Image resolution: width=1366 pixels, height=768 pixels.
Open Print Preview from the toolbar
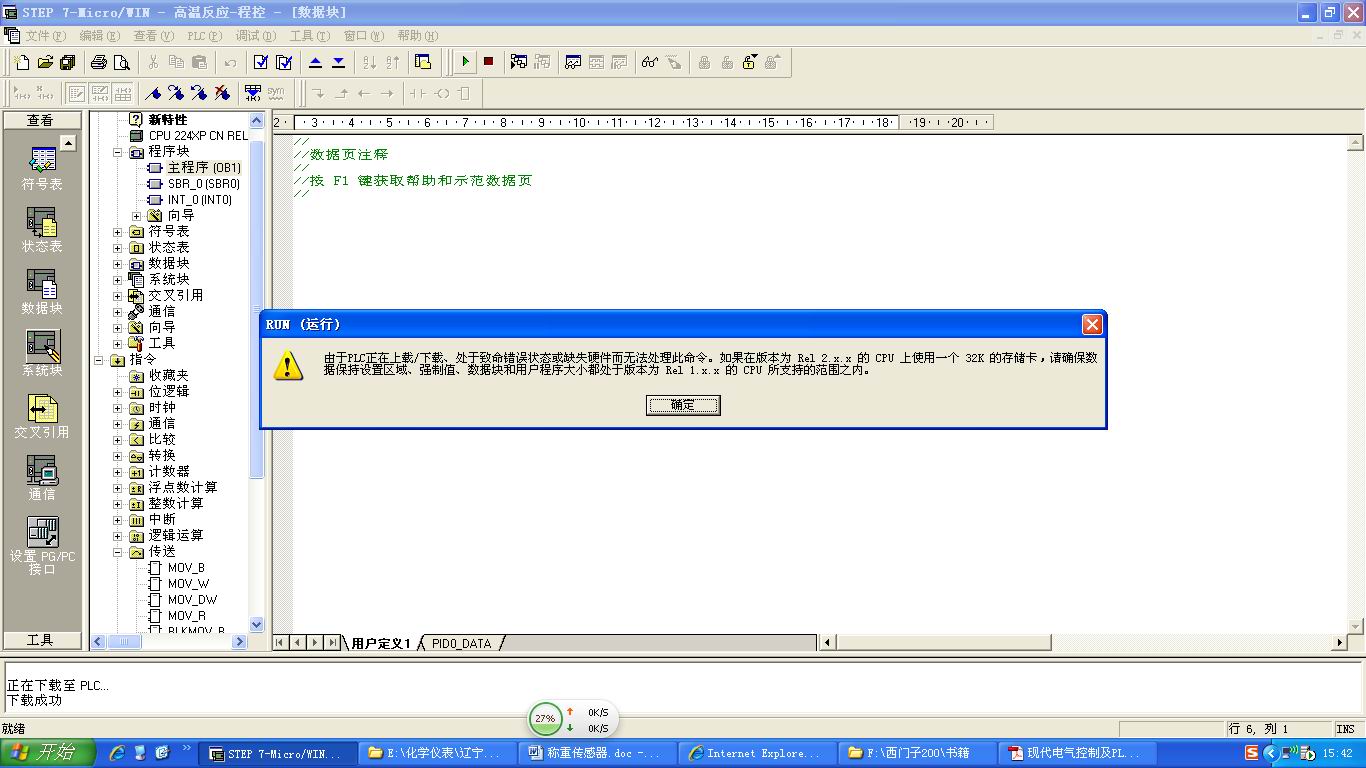[x=121, y=62]
